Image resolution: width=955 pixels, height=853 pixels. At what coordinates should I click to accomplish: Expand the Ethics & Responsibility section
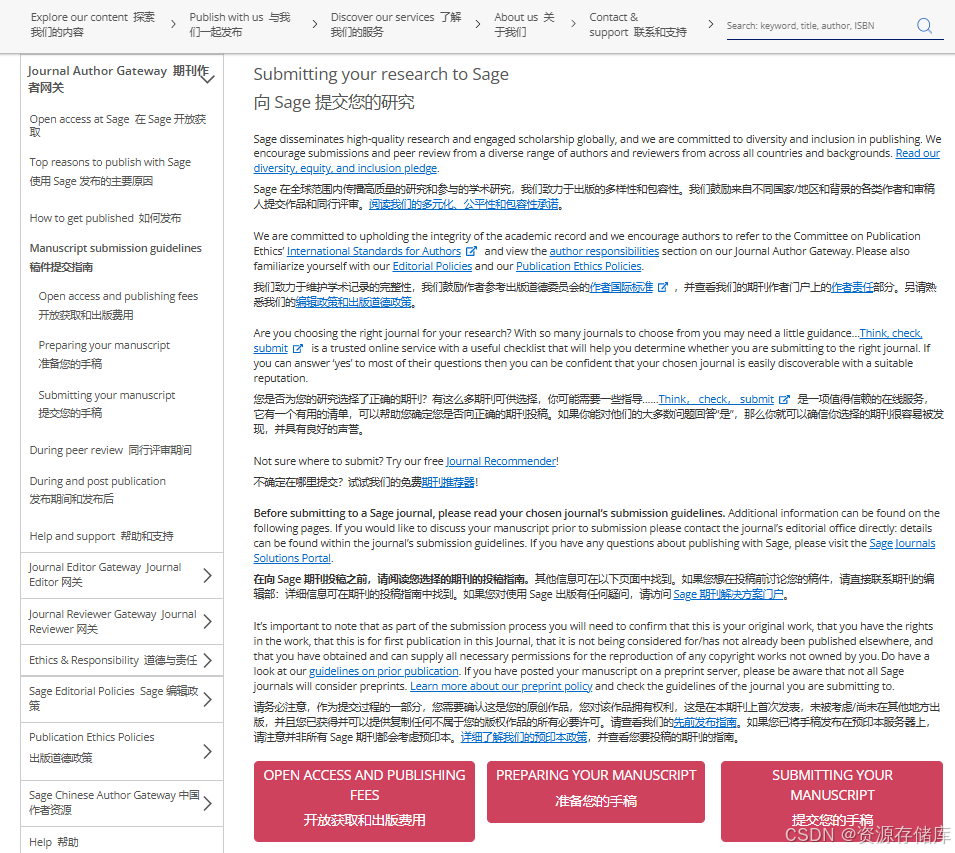tap(207, 660)
